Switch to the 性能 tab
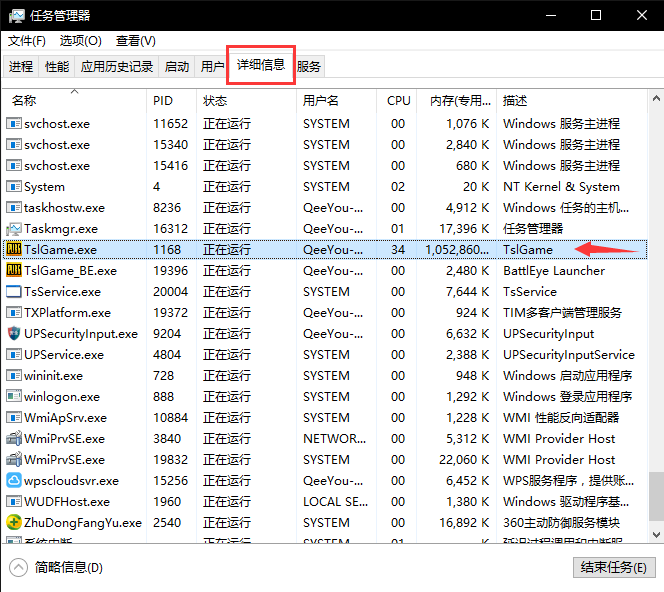Viewport: 664px width, 592px height. (x=57, y=66)
